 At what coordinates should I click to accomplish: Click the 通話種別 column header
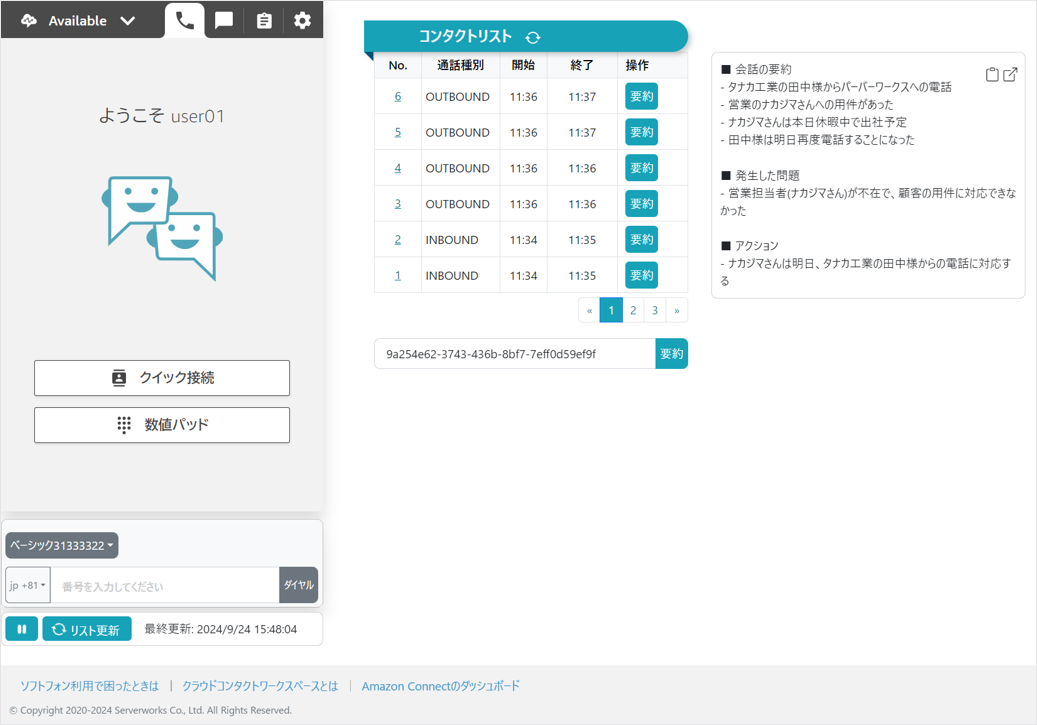pyautogui.click(x=460, y=65)
